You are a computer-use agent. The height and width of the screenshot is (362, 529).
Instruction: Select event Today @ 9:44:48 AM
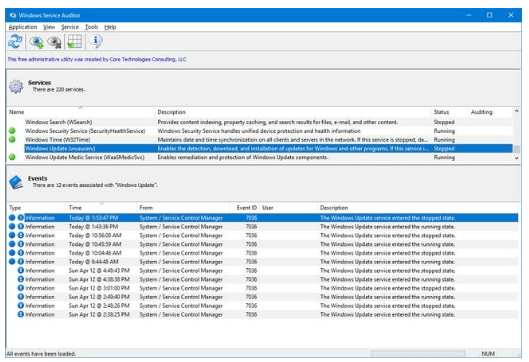tap(262, 262)
